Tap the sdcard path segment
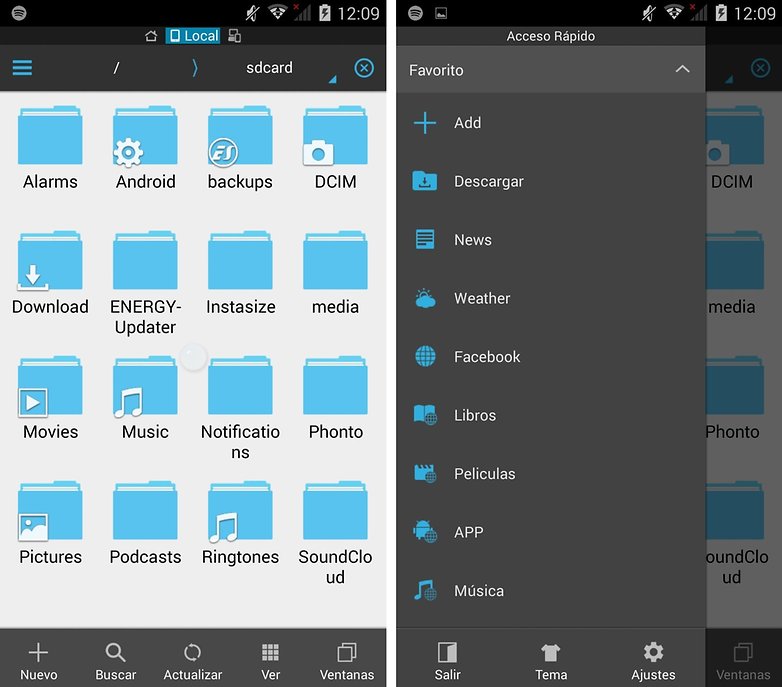This screenshot has height=687, width=782. (269, 68)
